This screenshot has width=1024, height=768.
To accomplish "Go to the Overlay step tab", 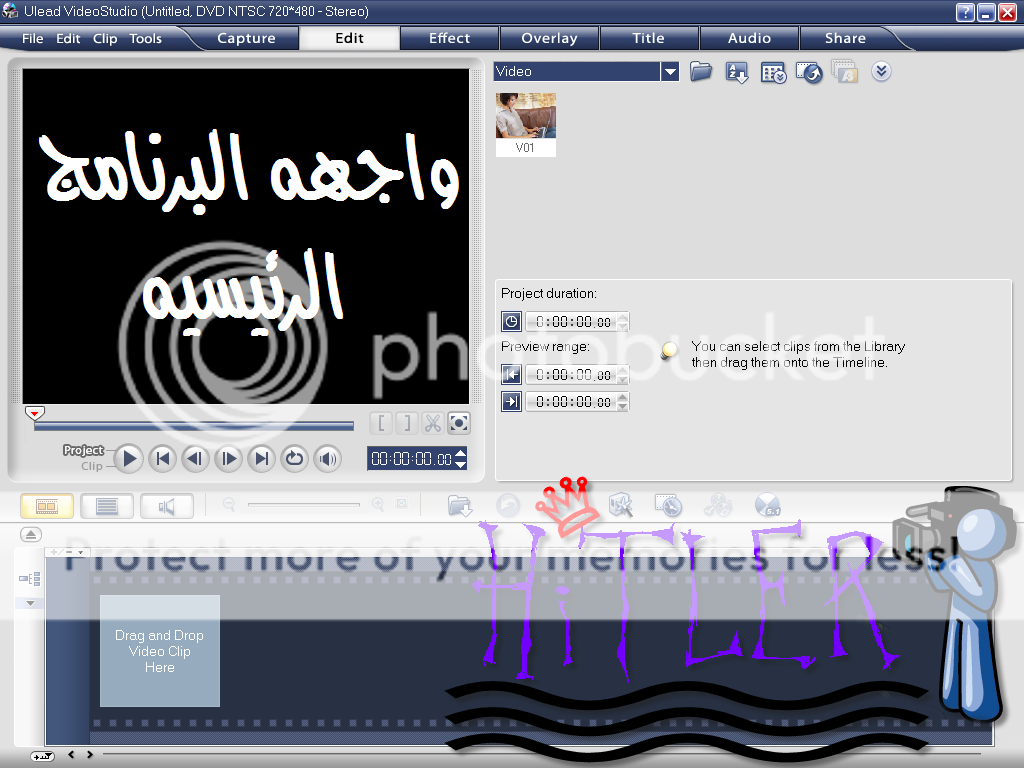I will coord(549,38).
